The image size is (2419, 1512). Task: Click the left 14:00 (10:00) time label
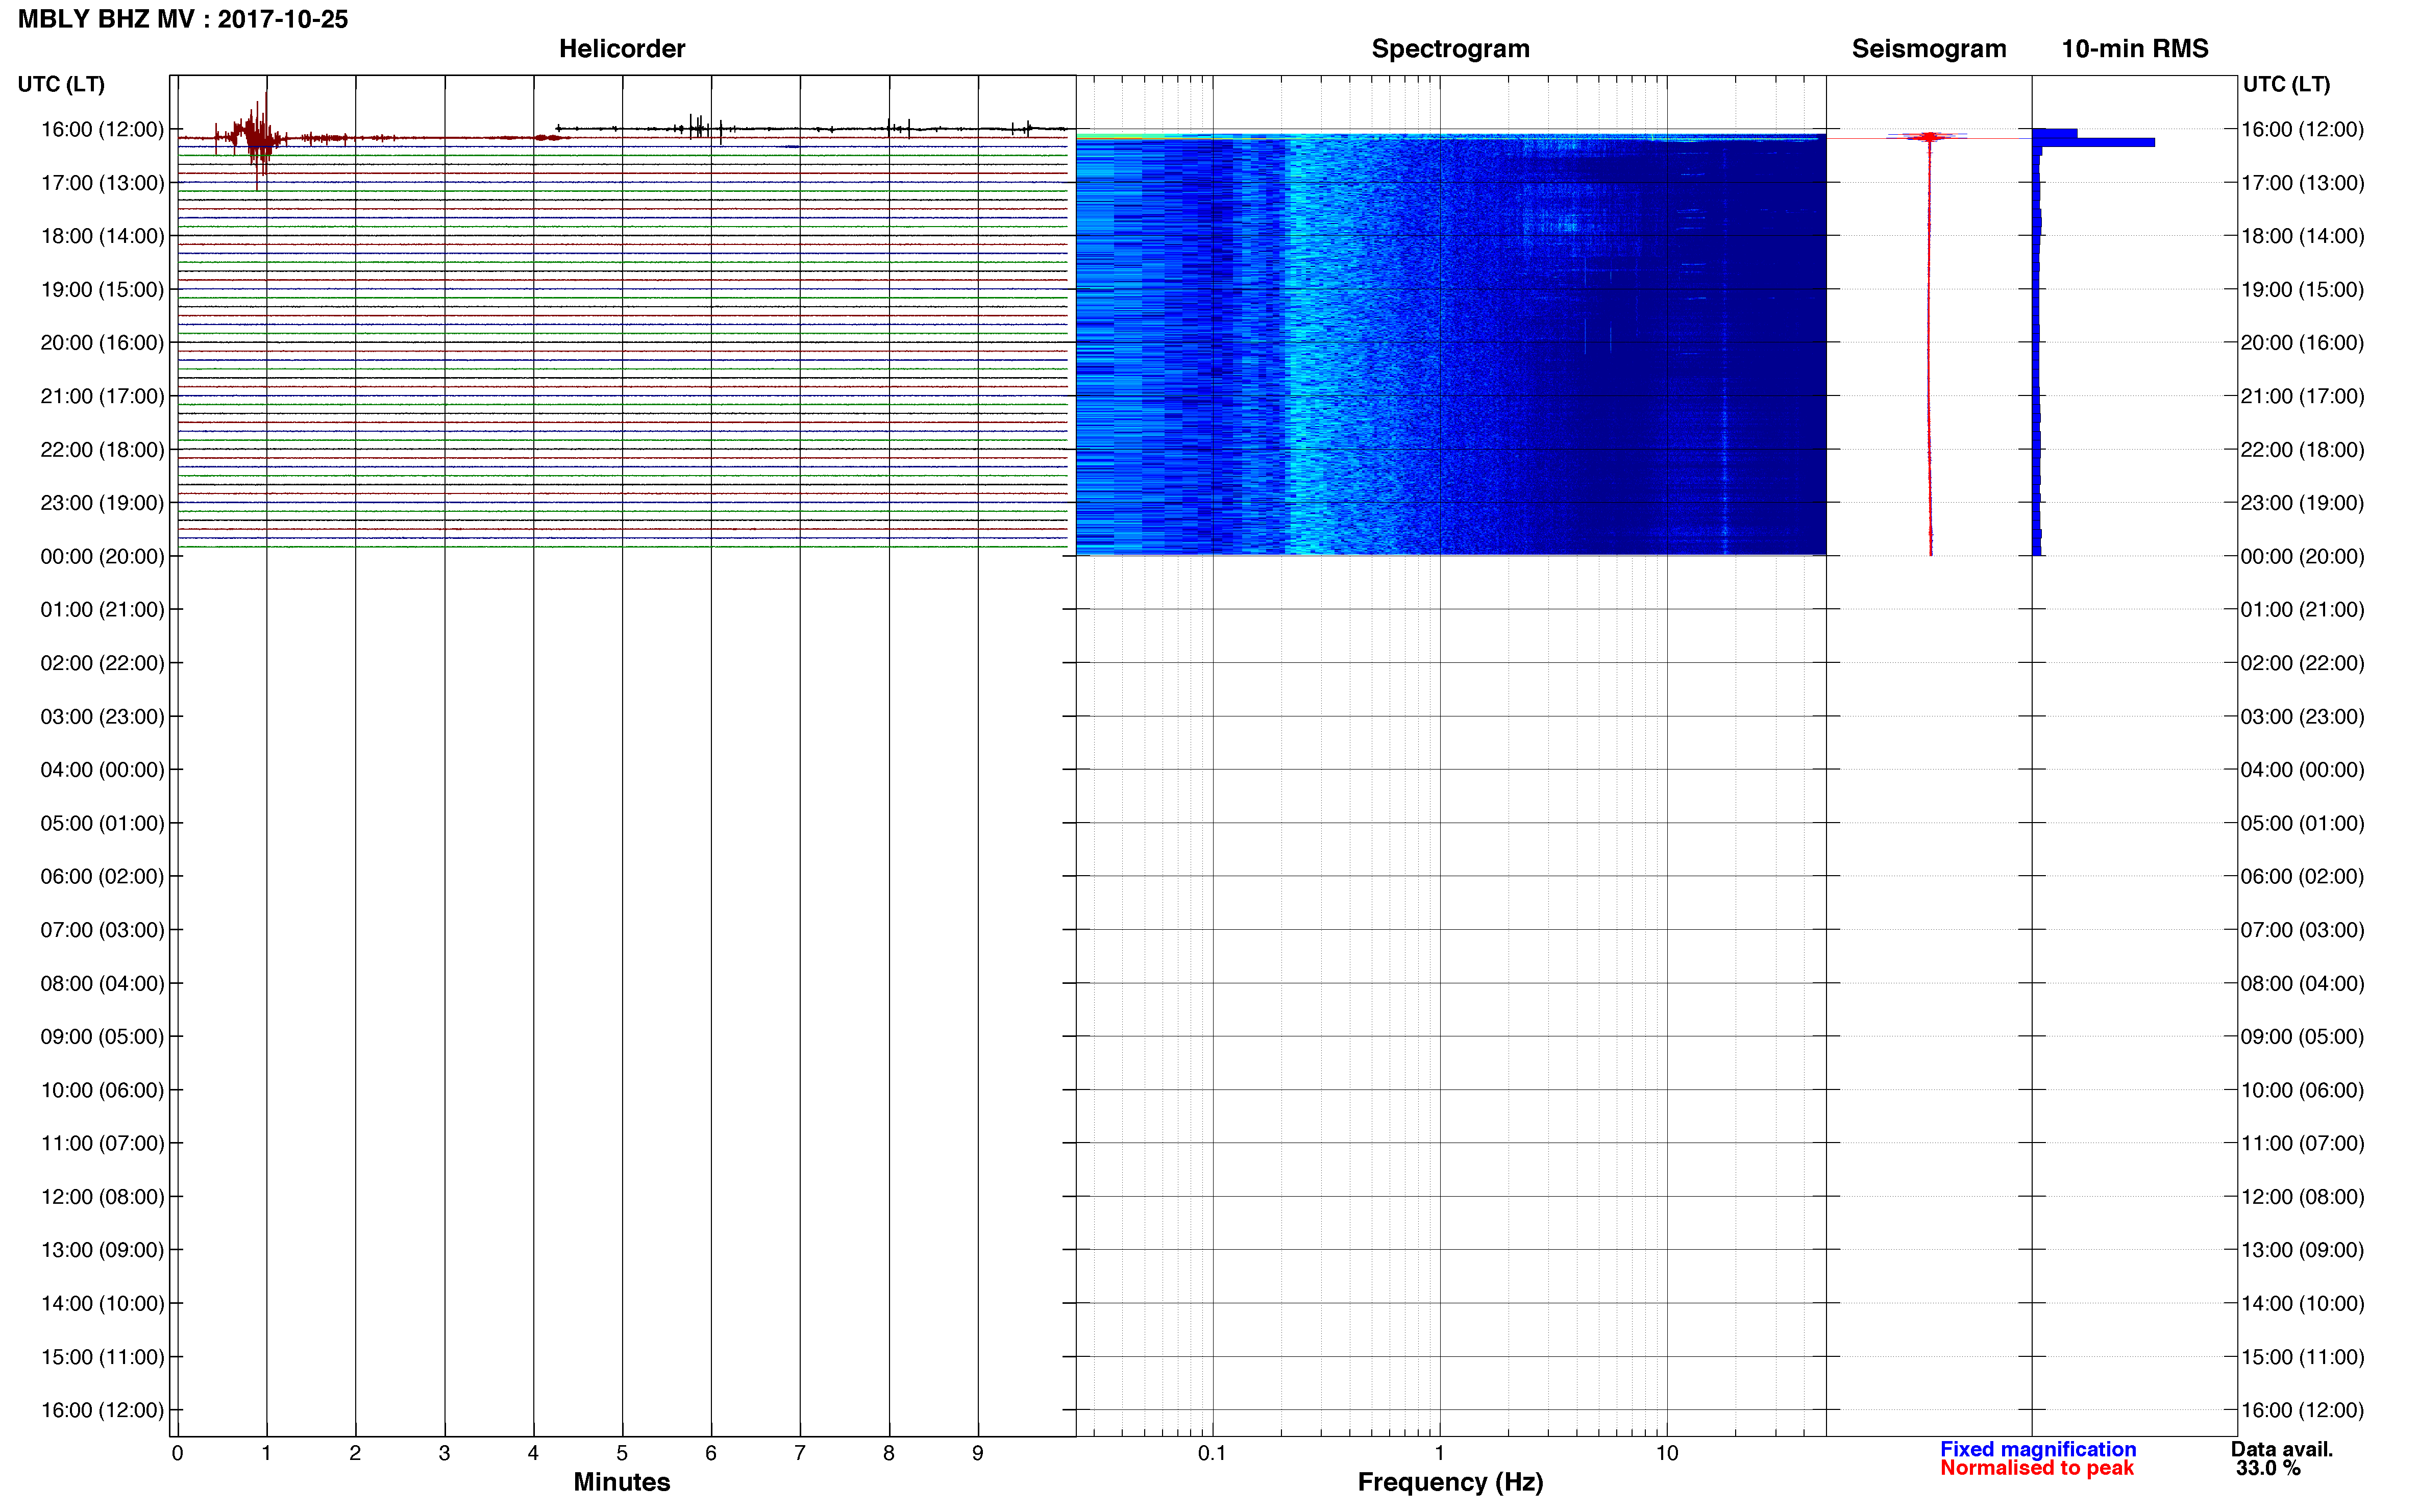point(102,1304)
